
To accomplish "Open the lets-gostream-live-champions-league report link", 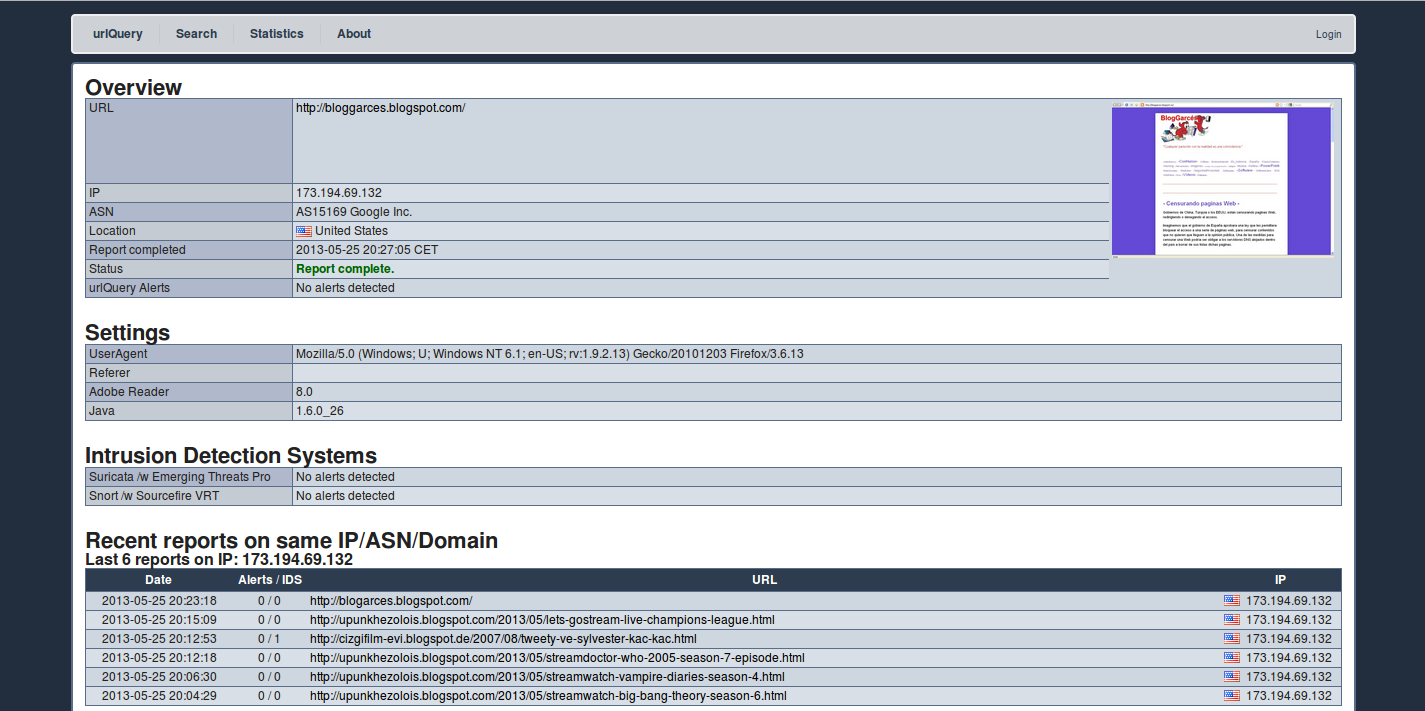I will tap(543, 619).
